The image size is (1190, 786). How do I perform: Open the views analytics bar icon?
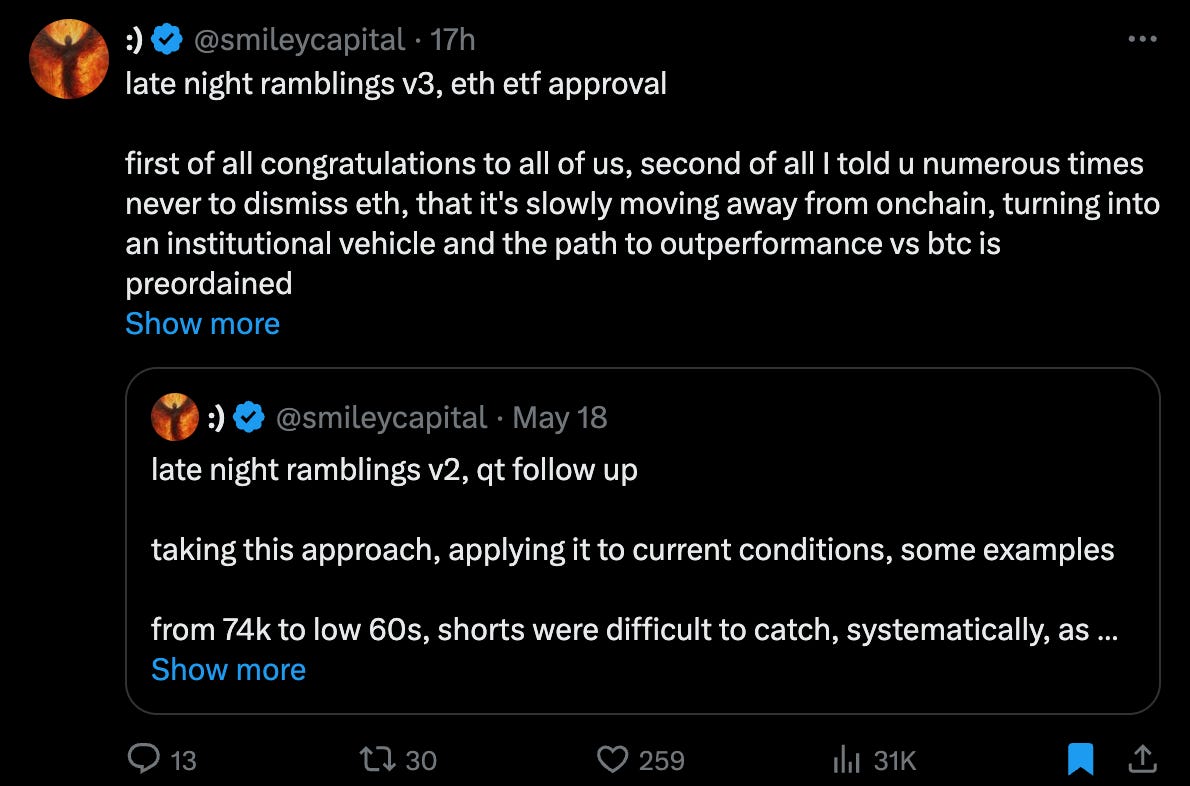pyautogui.click(x=846, y=759)
